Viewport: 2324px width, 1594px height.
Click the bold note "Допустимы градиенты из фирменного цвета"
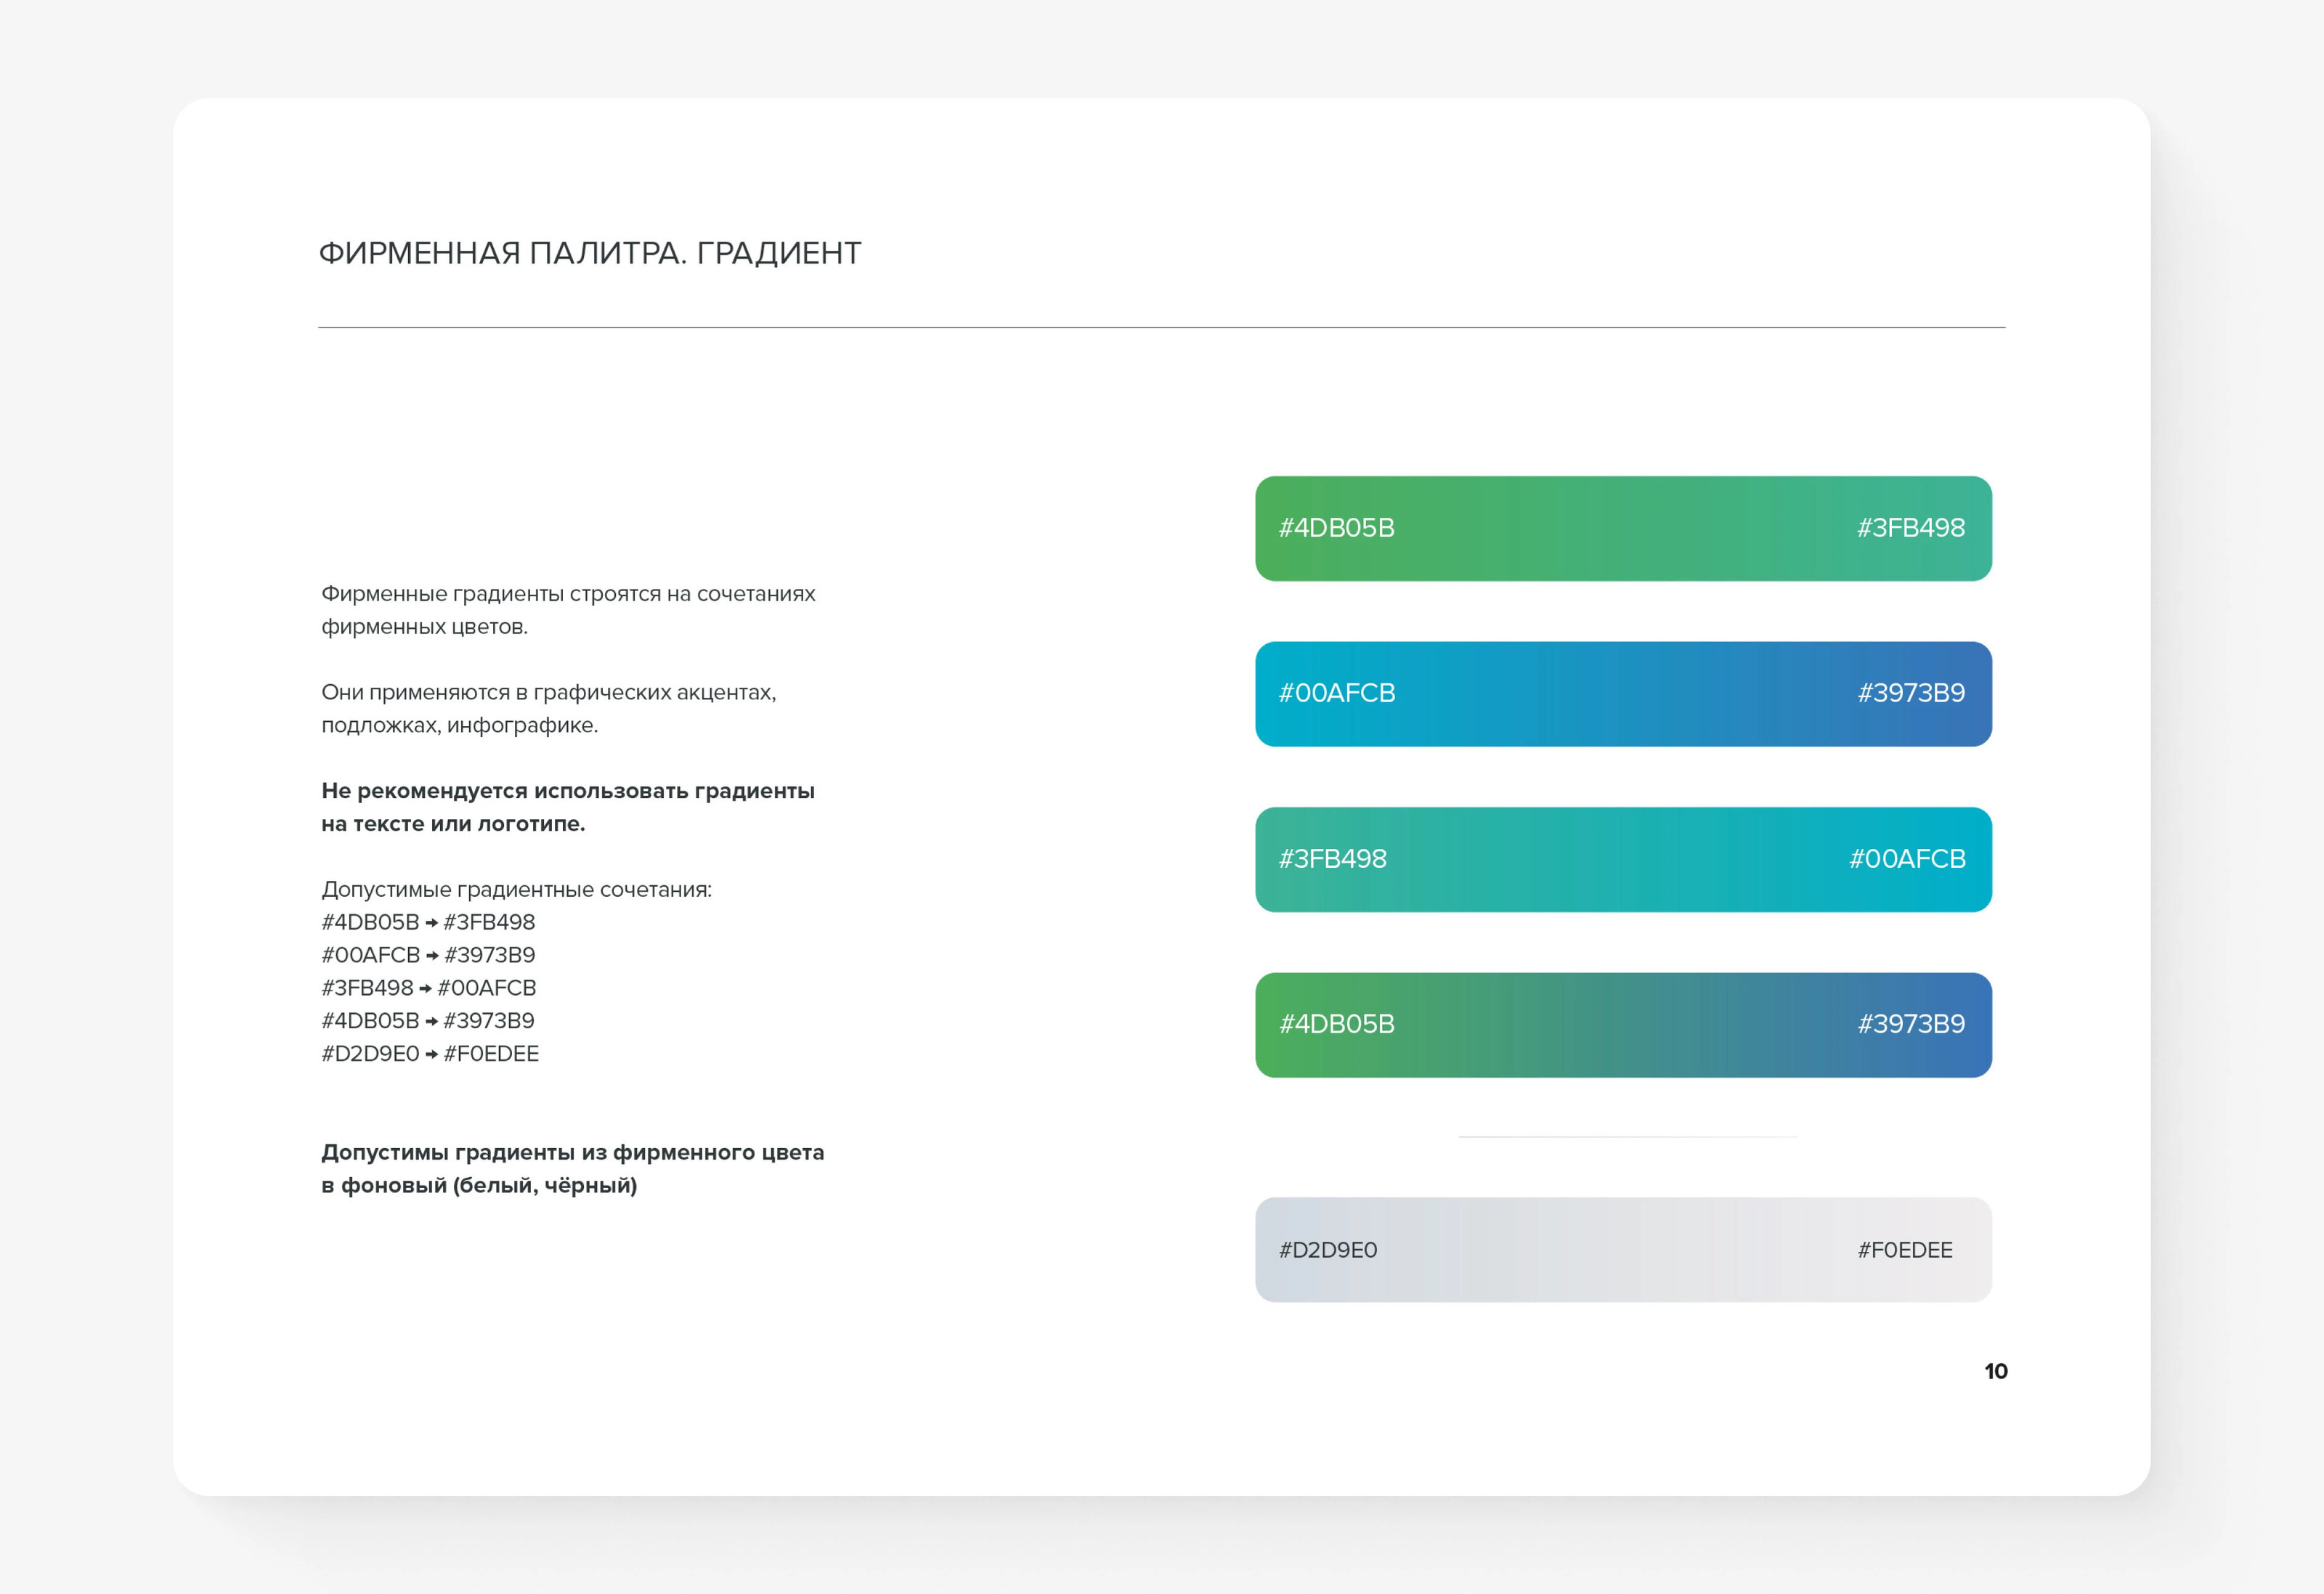click(x=572, y=1152)
